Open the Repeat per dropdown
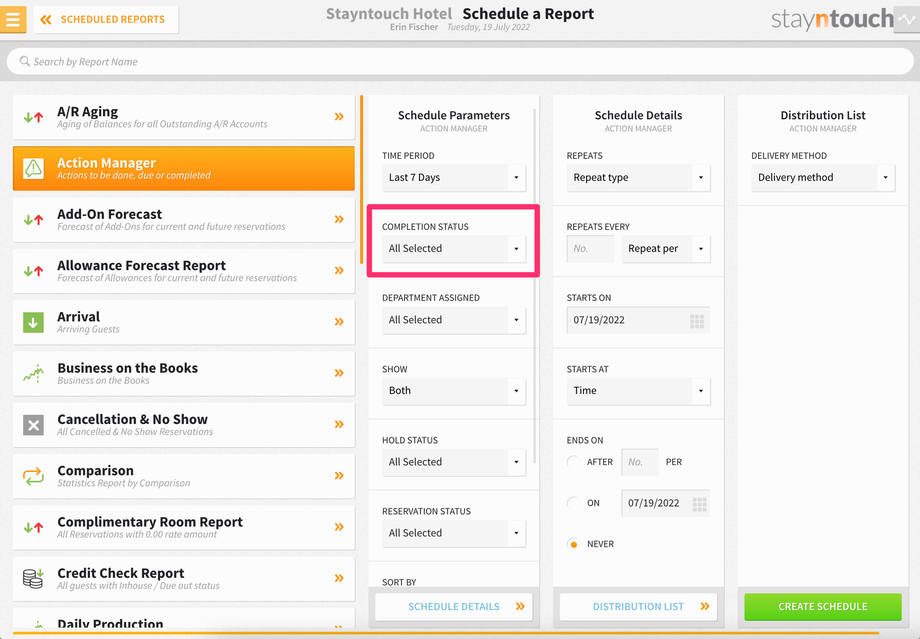Image resolution: width=920 pixels, height=639 pixels. [666, 249]
